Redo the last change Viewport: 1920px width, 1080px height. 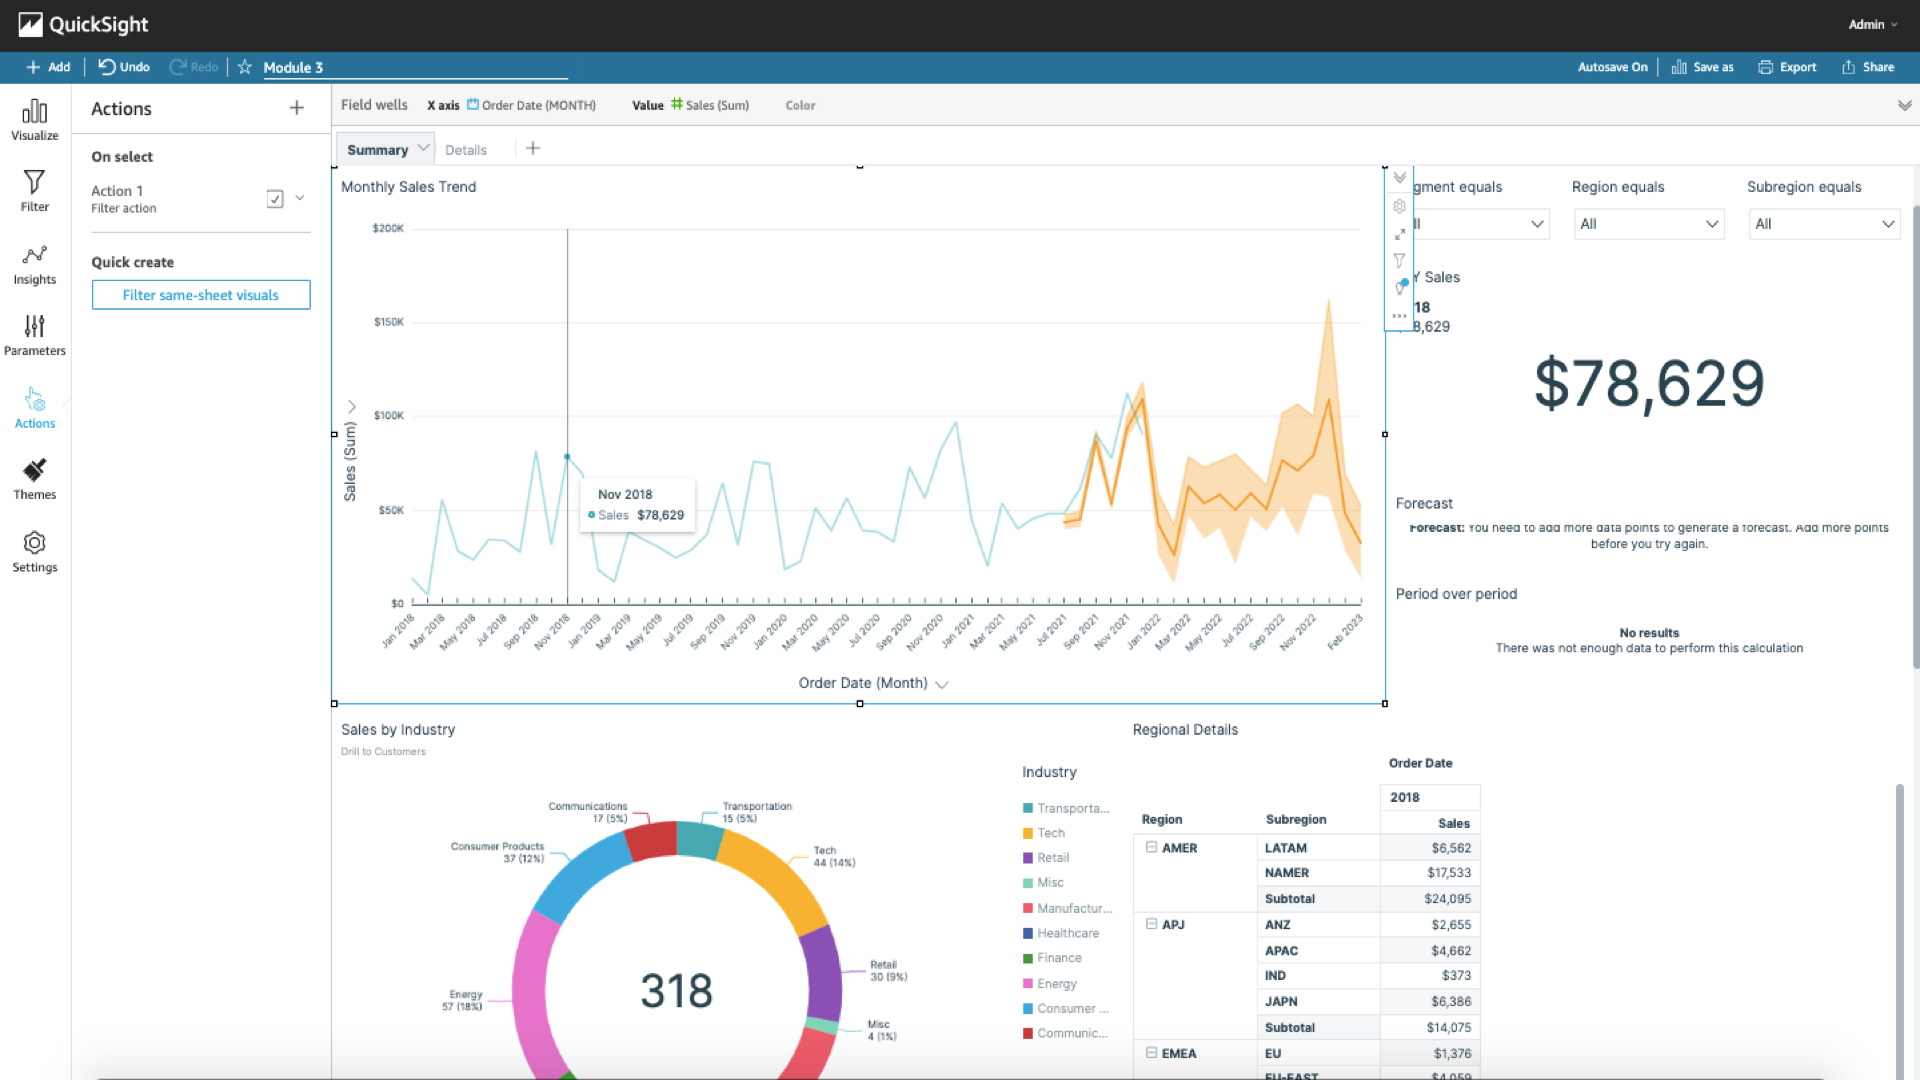pos(194,67)
